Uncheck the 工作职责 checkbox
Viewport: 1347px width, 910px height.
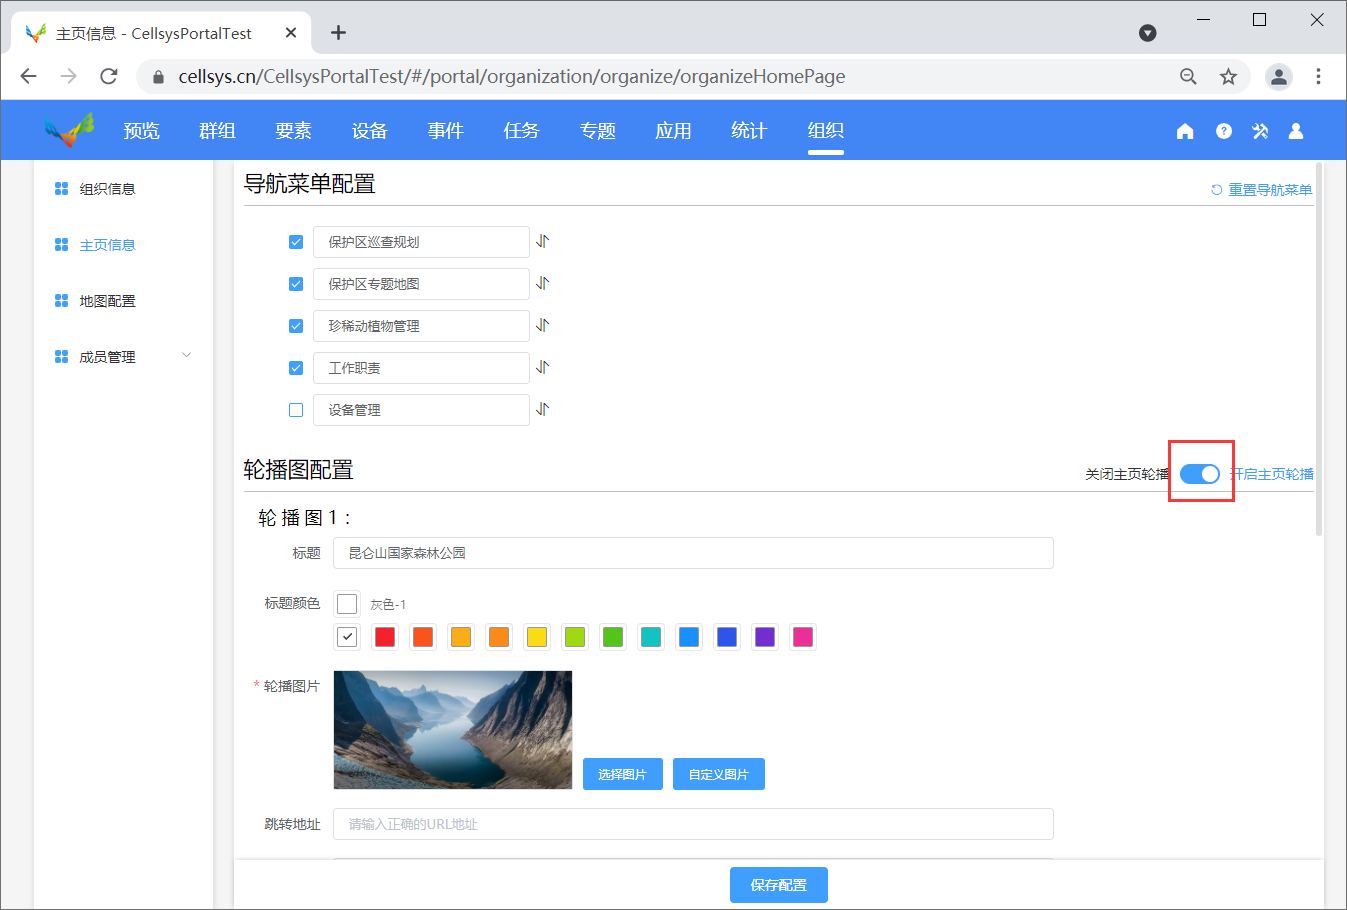[x=296, y=368]
